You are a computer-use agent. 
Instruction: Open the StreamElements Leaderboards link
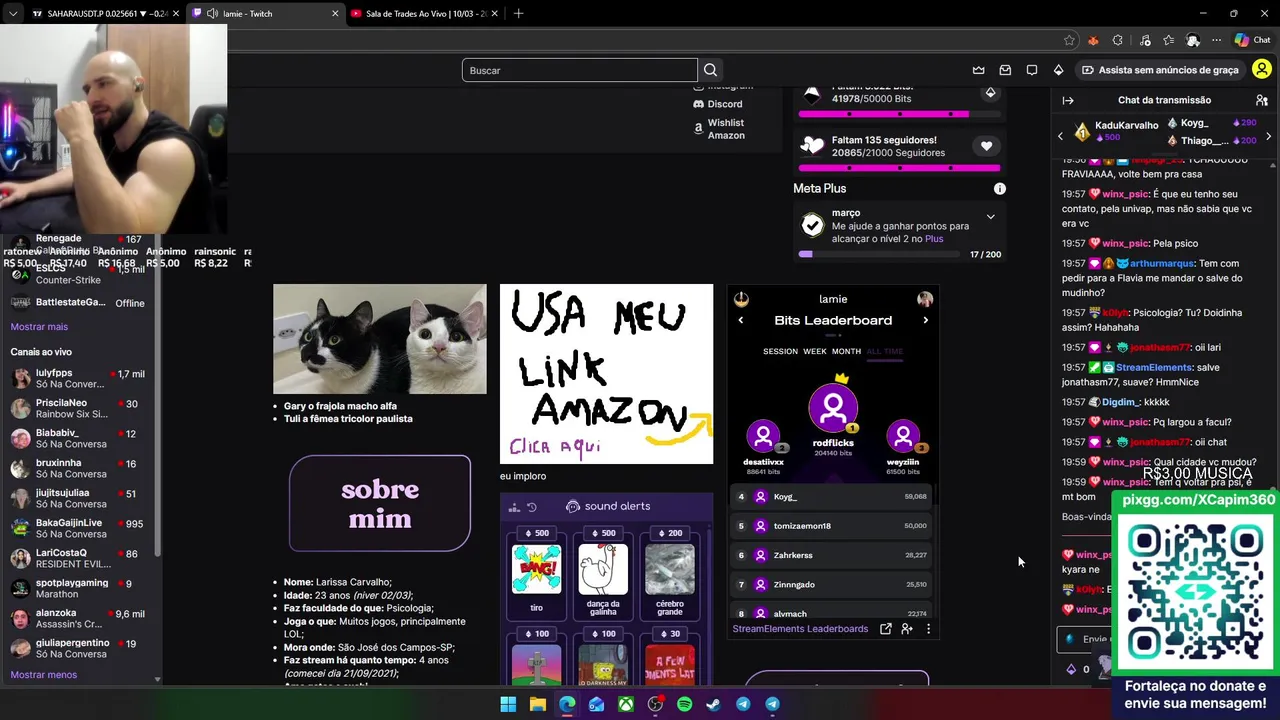tap(800, 629)
